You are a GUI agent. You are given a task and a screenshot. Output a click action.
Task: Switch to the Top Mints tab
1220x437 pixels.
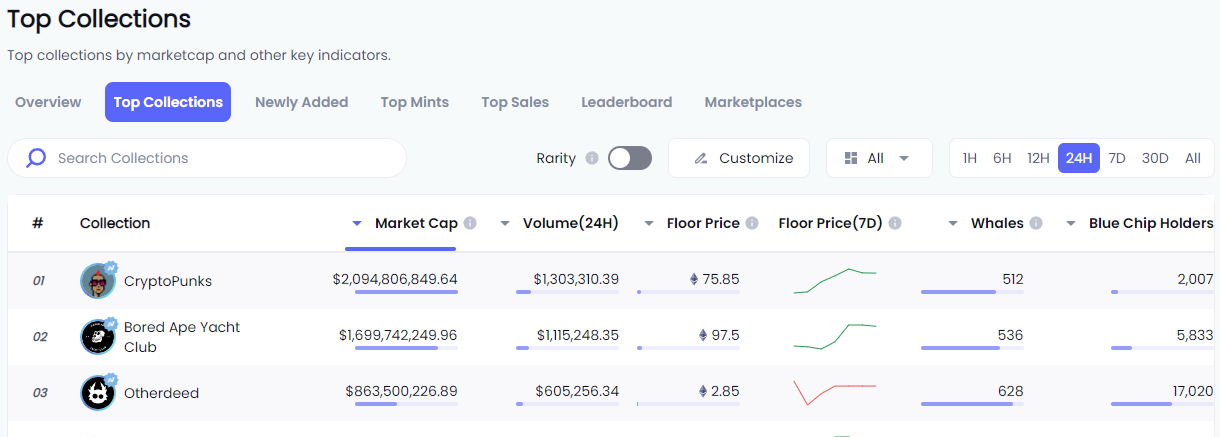click(x=414, y=102)
